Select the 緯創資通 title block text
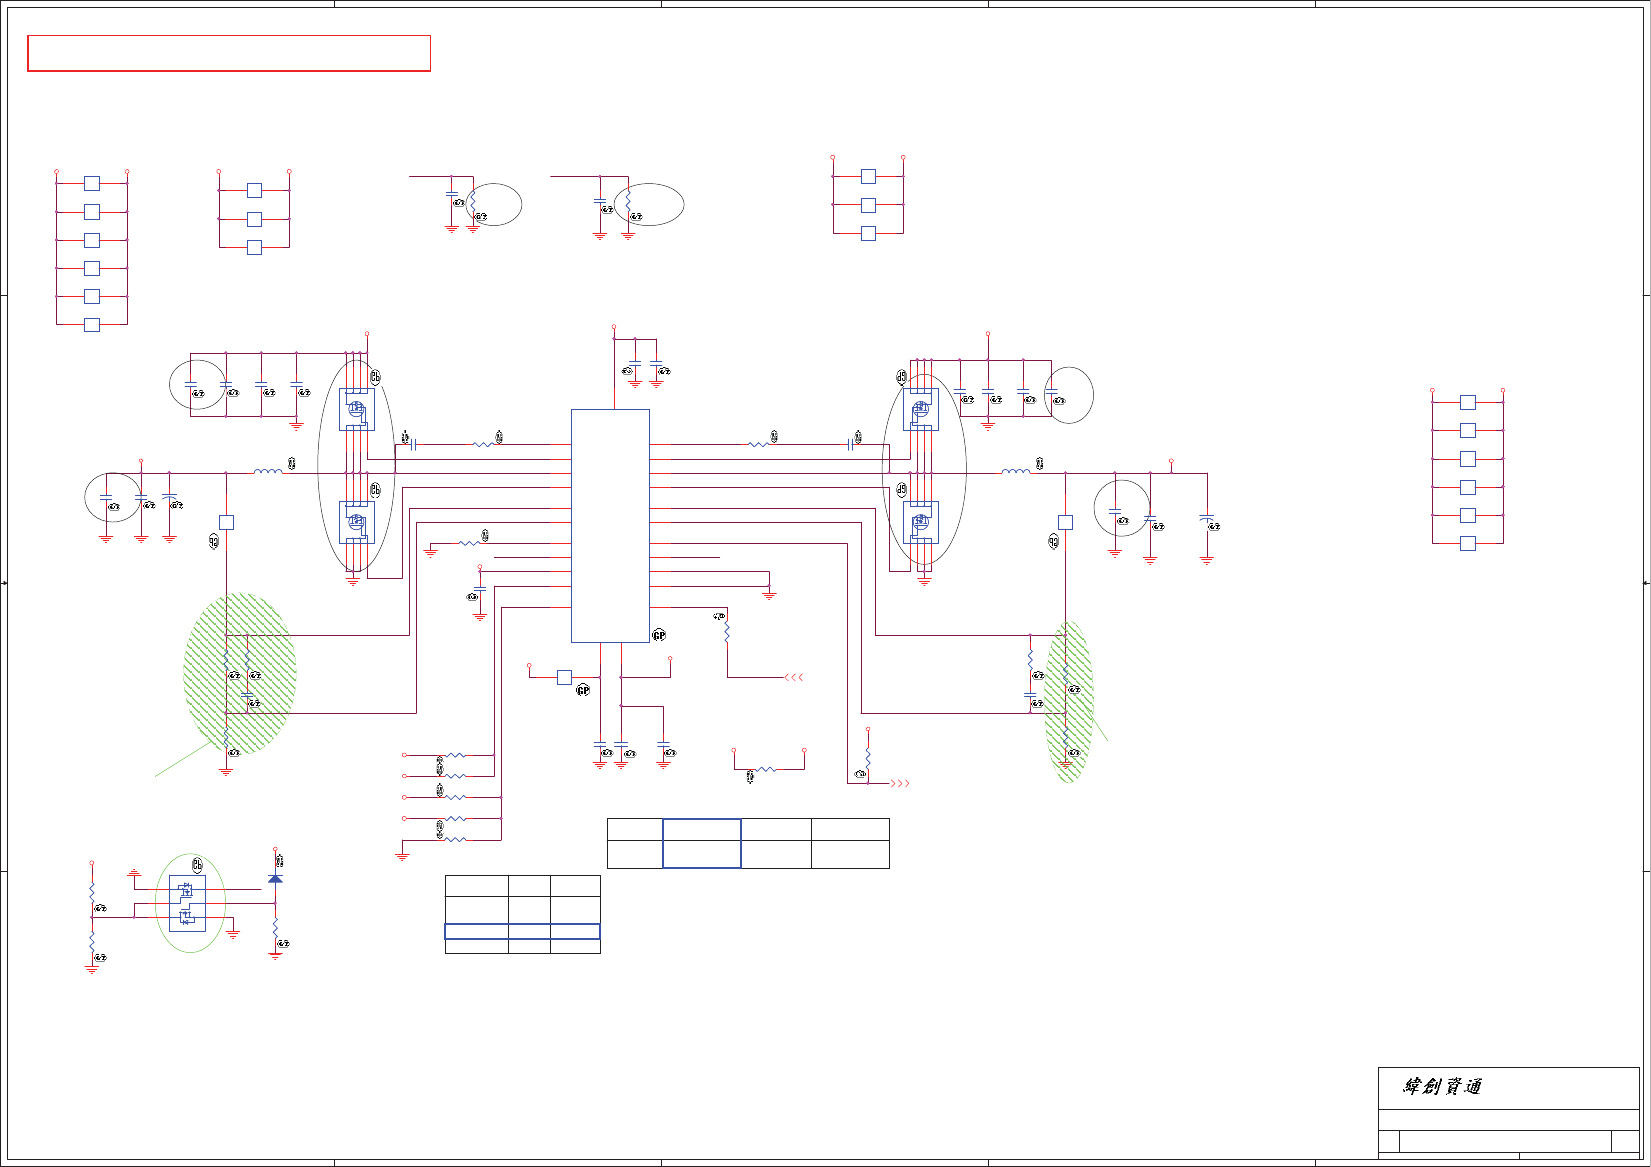This screenshot has height=1167, width=1651. (x=1443, y=1087)
